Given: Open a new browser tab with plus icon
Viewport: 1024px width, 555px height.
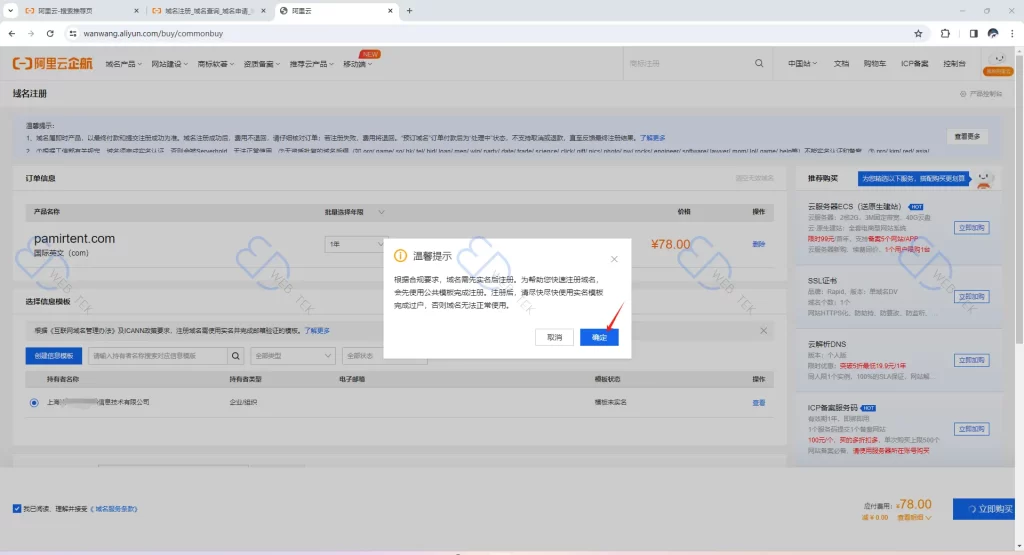Looking at the screenshot, I should [409, 10].
